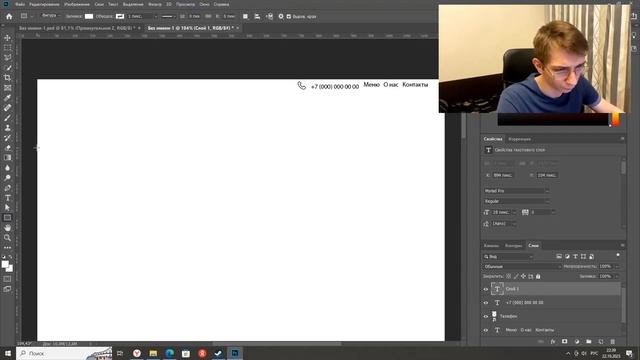The height and width of the screenshot is (360, 640).
Task: Toggle lock all button for layer
Action: click(x=538, y=276)
